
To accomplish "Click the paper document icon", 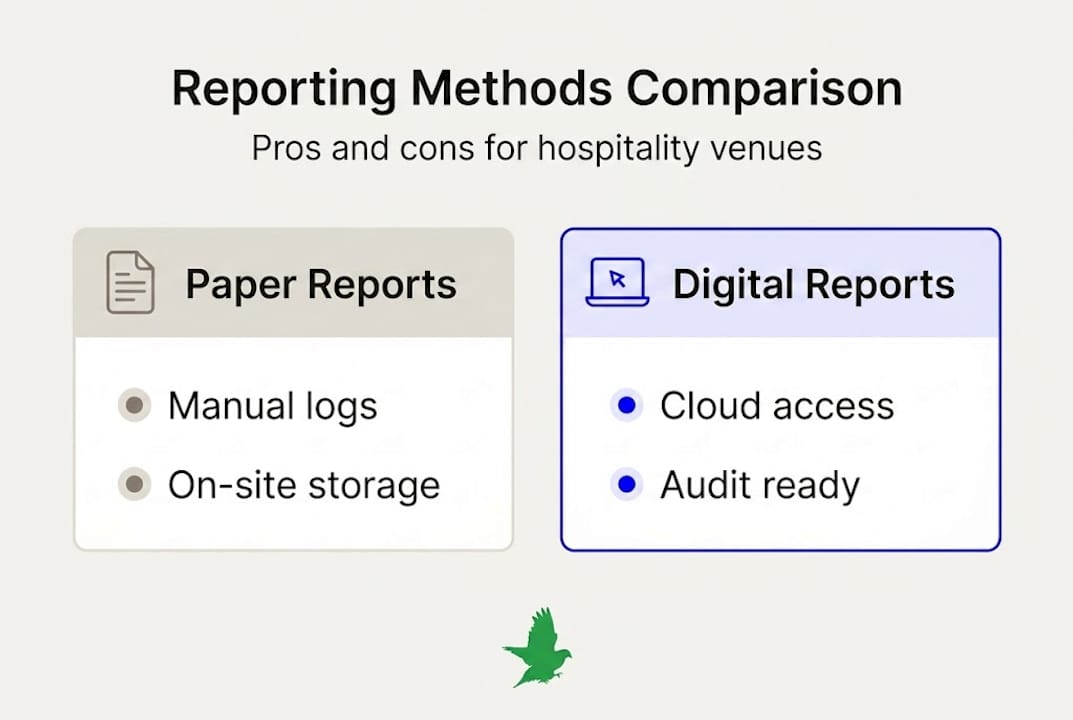I will (130, 282).
